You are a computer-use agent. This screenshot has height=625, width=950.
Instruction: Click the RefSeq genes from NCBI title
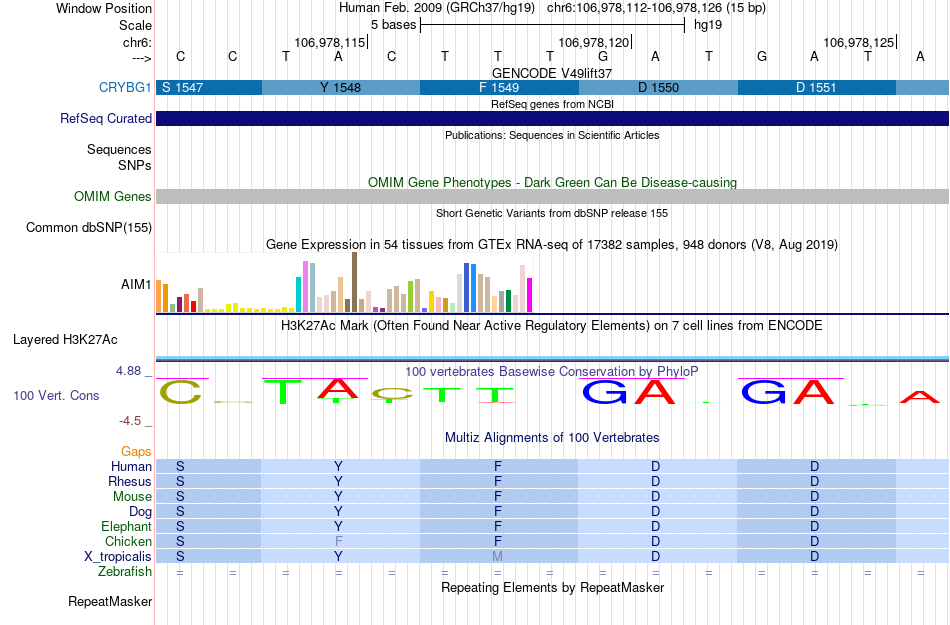pyautogui.click(x=552, y=104)
